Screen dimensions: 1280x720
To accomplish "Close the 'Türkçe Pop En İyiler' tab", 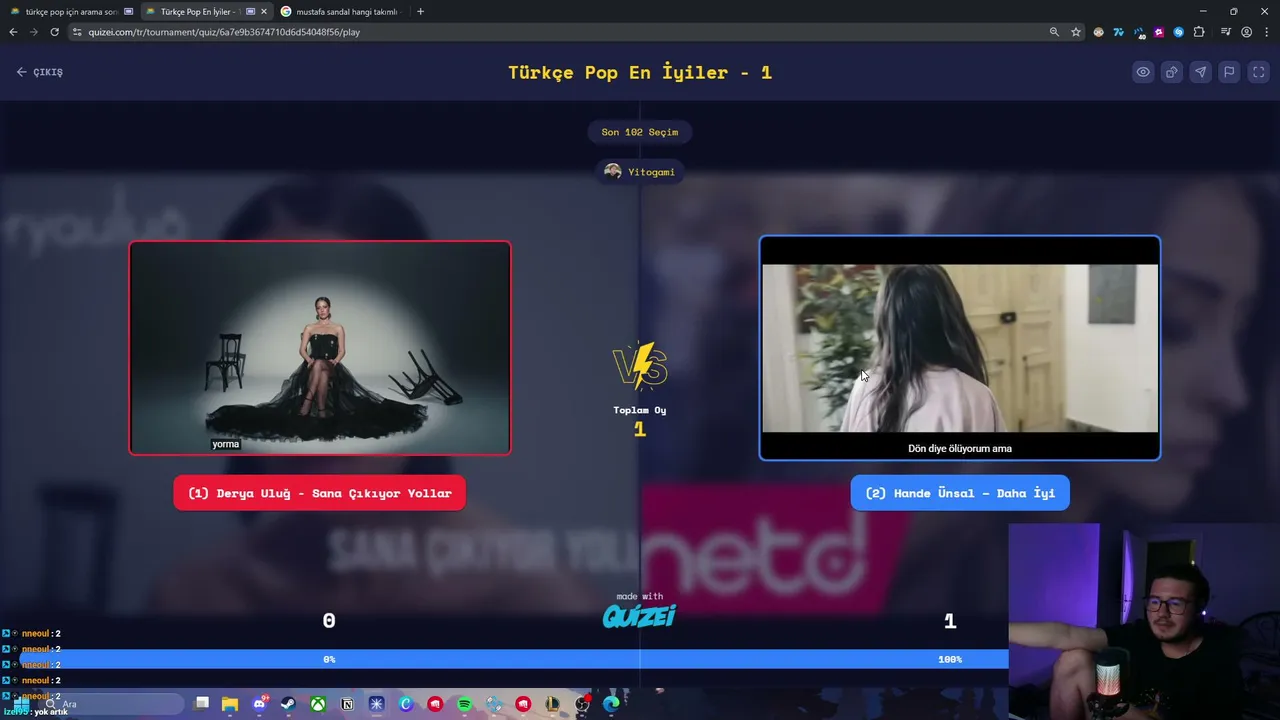I will (264, 12).
